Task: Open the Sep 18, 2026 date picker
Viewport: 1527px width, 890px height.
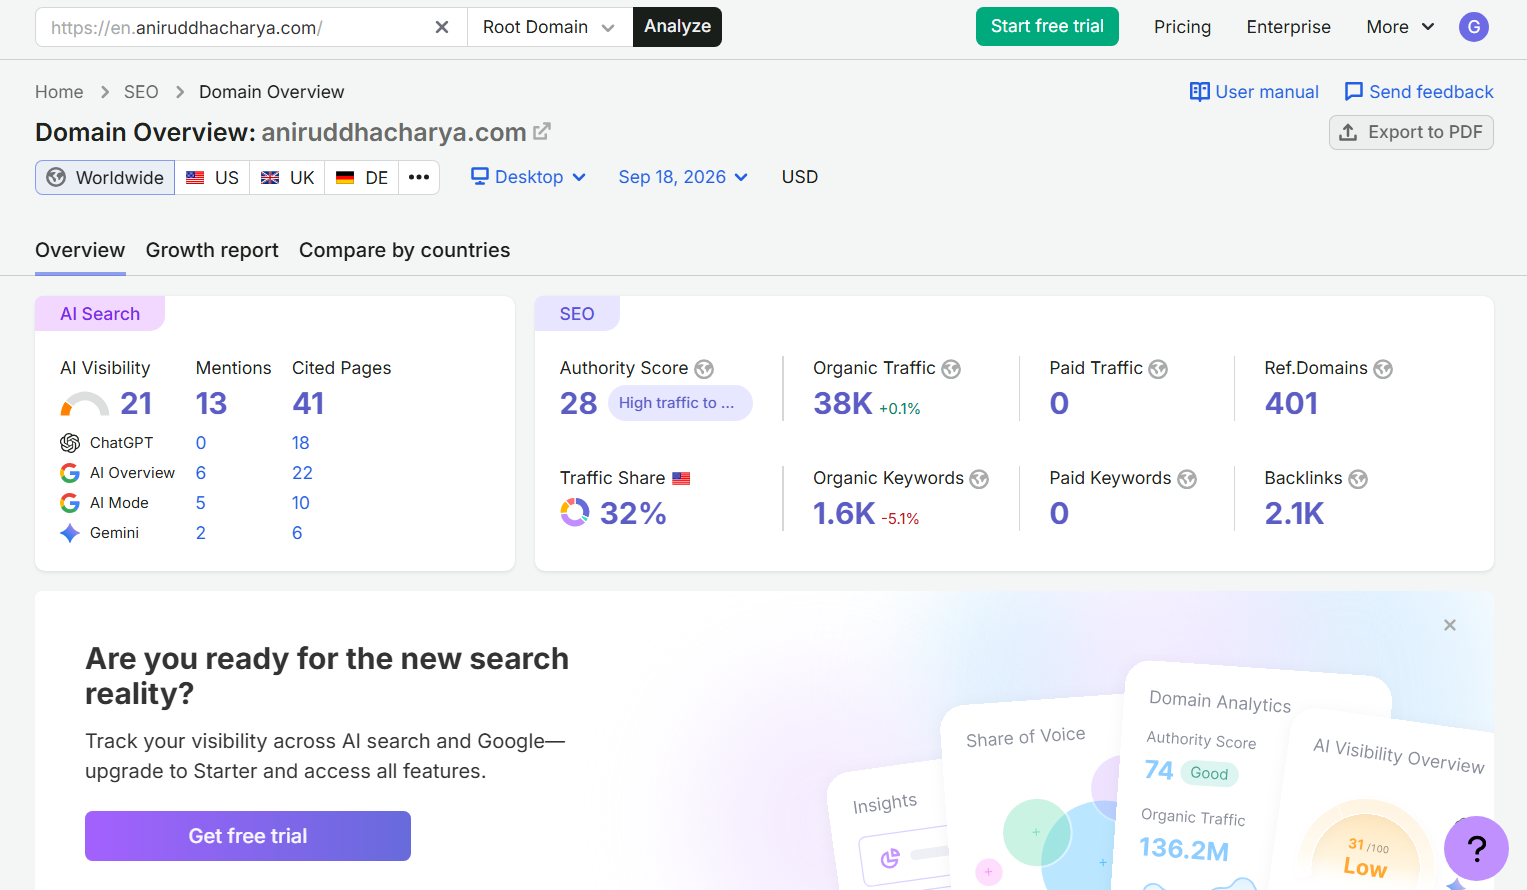Action: pyautogui.click(x=683, y=177)
